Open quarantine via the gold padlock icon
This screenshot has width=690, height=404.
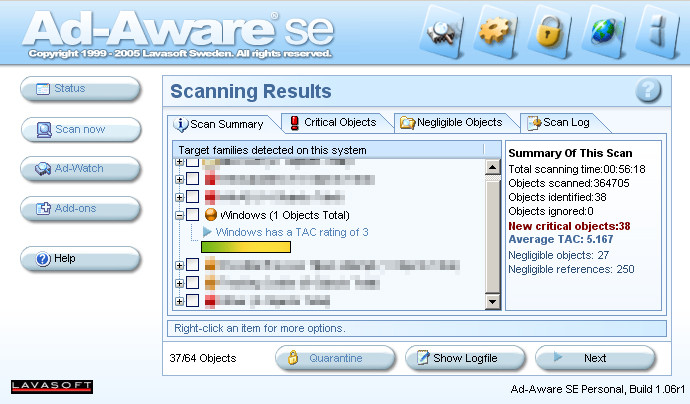(549, 32)
